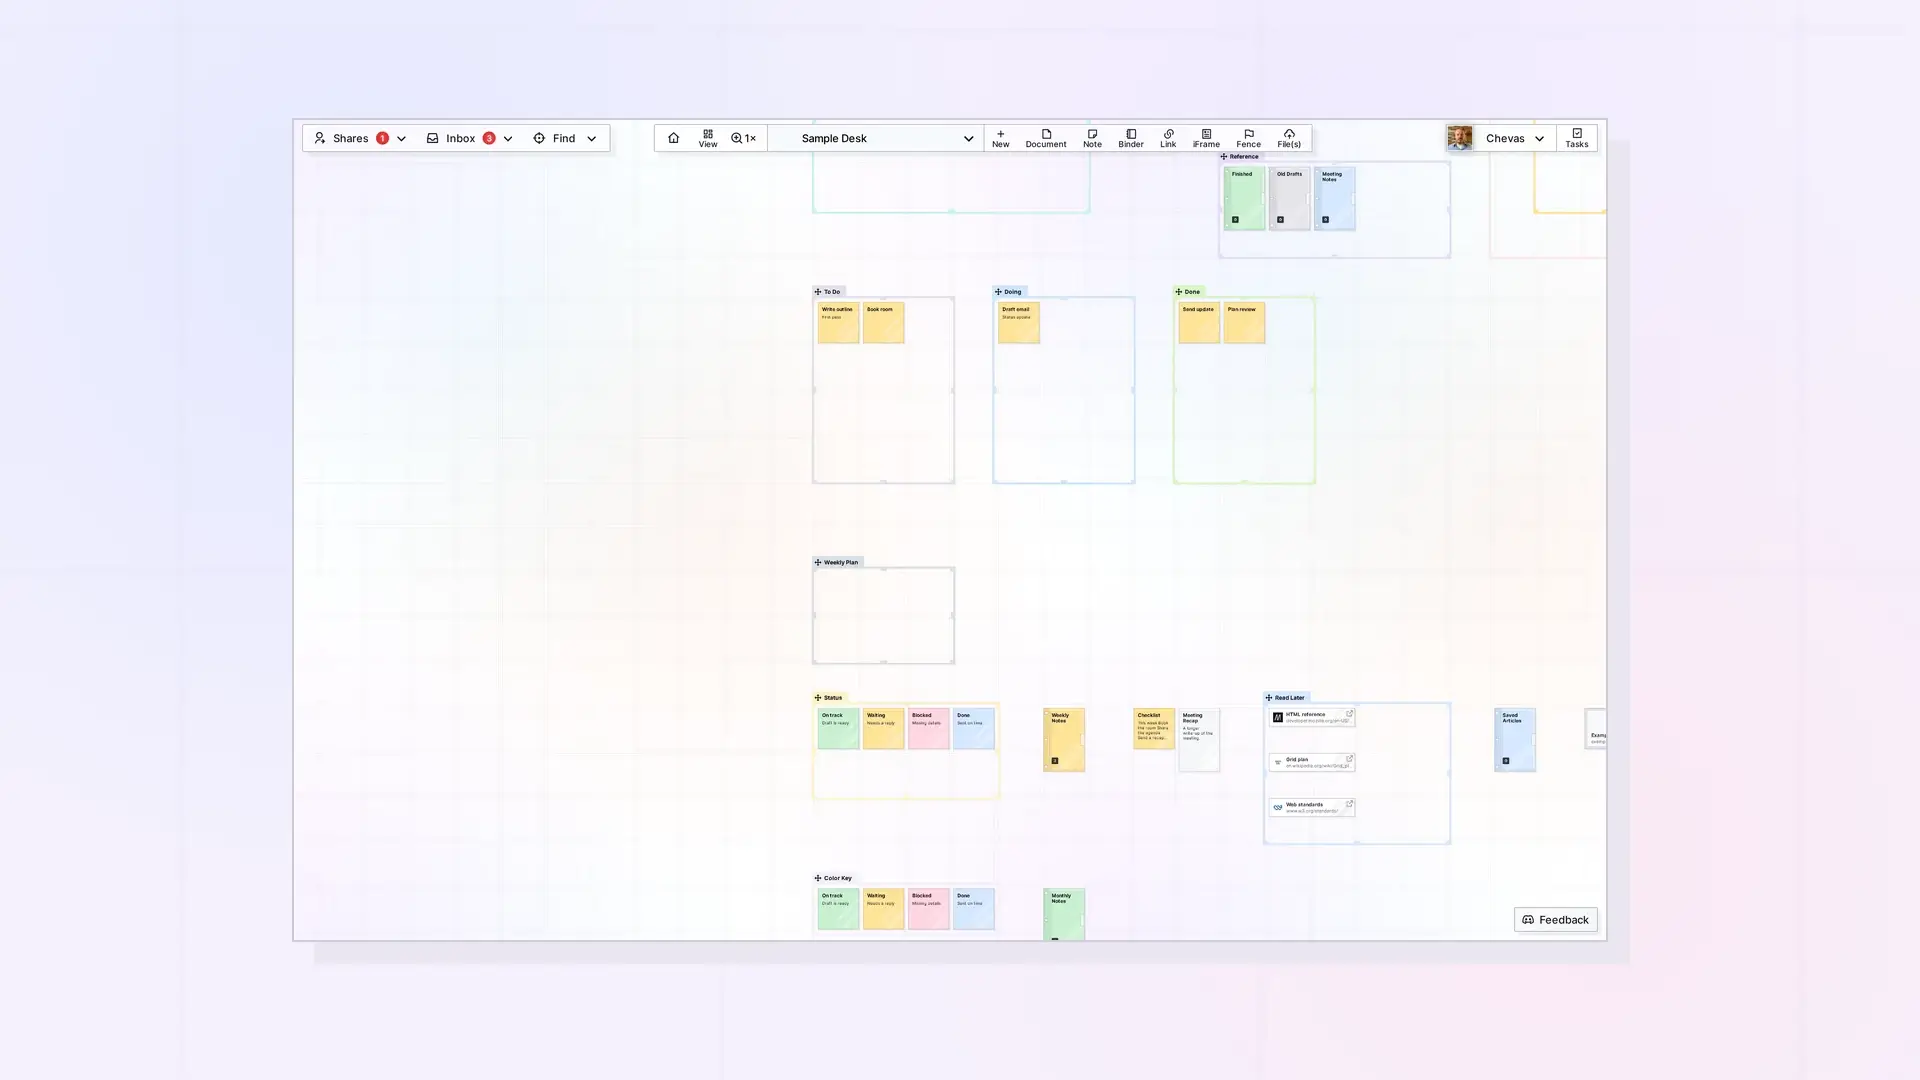Open external link icon on HTML reference
Screen dimensions: 1920x1080
pyautogui.click(x=1349, y=714)
